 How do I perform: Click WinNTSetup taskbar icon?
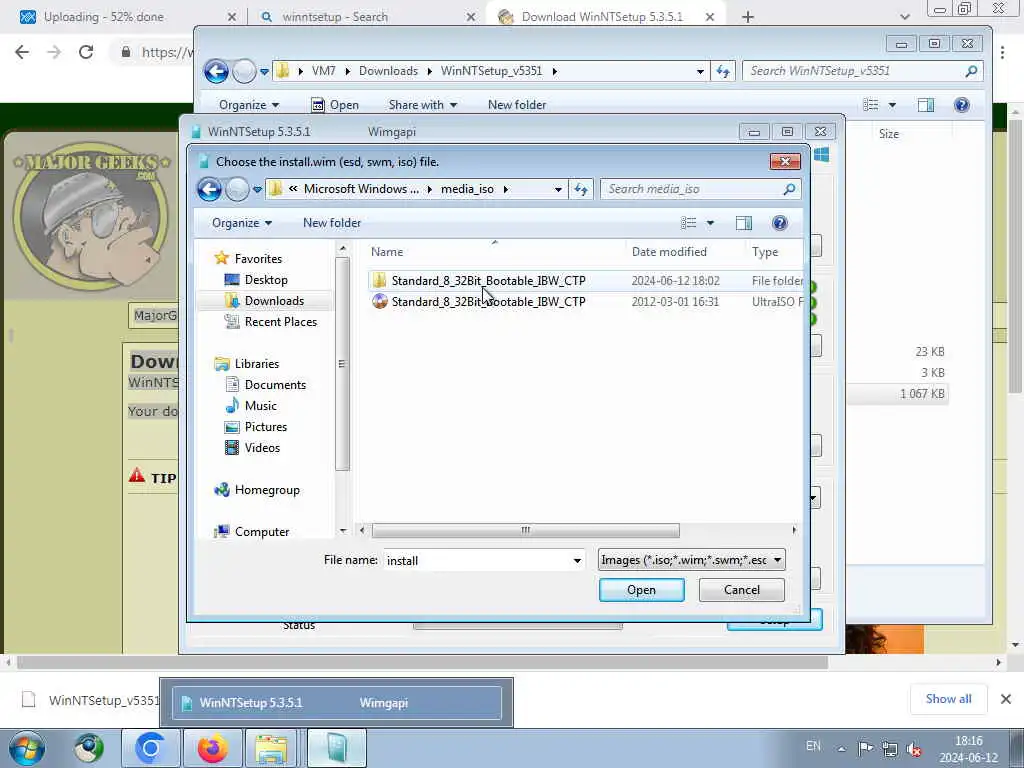336,748
